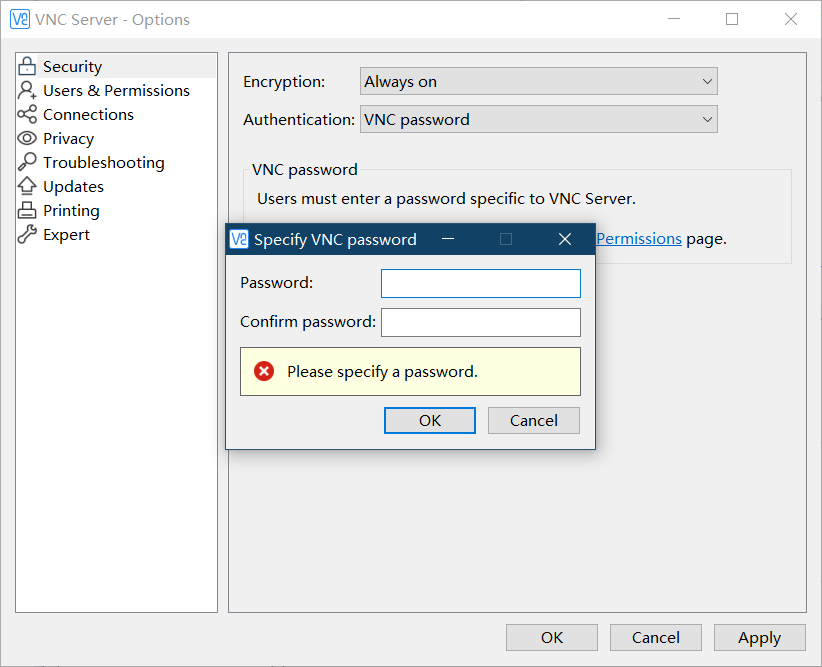The width and height of the screenshot is (822, 667).
Task: Select the Security padlock icon in sidebar
Action: coord(29,66)
